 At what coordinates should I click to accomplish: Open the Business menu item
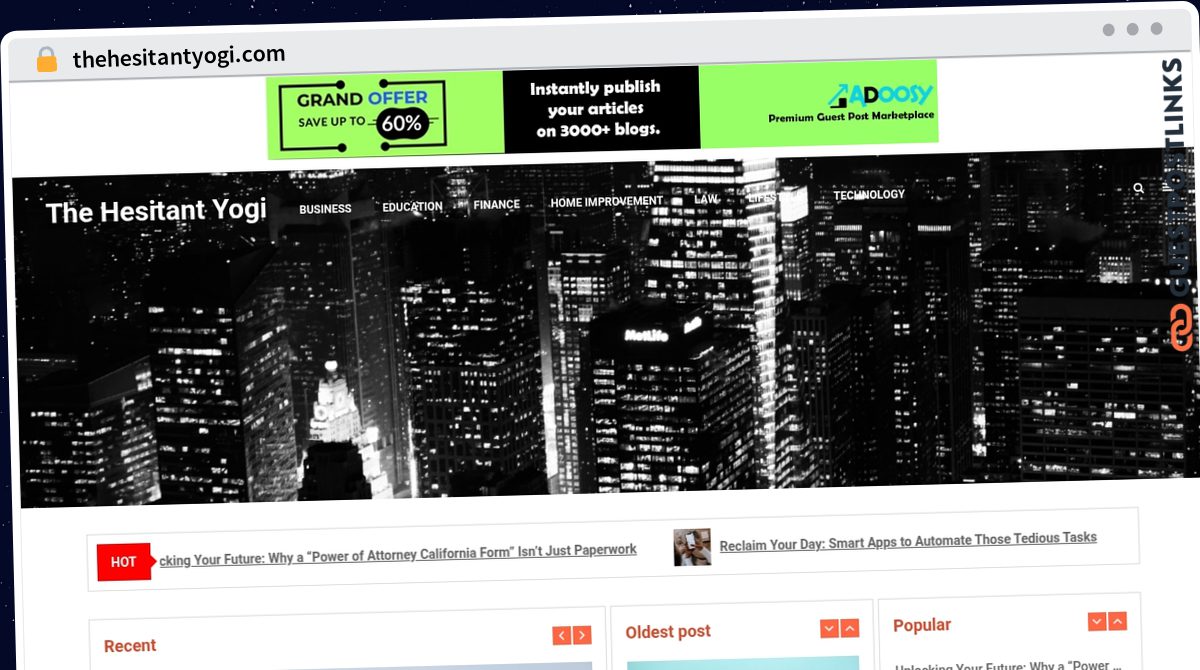pyautogui.click(x=325, y=209)
